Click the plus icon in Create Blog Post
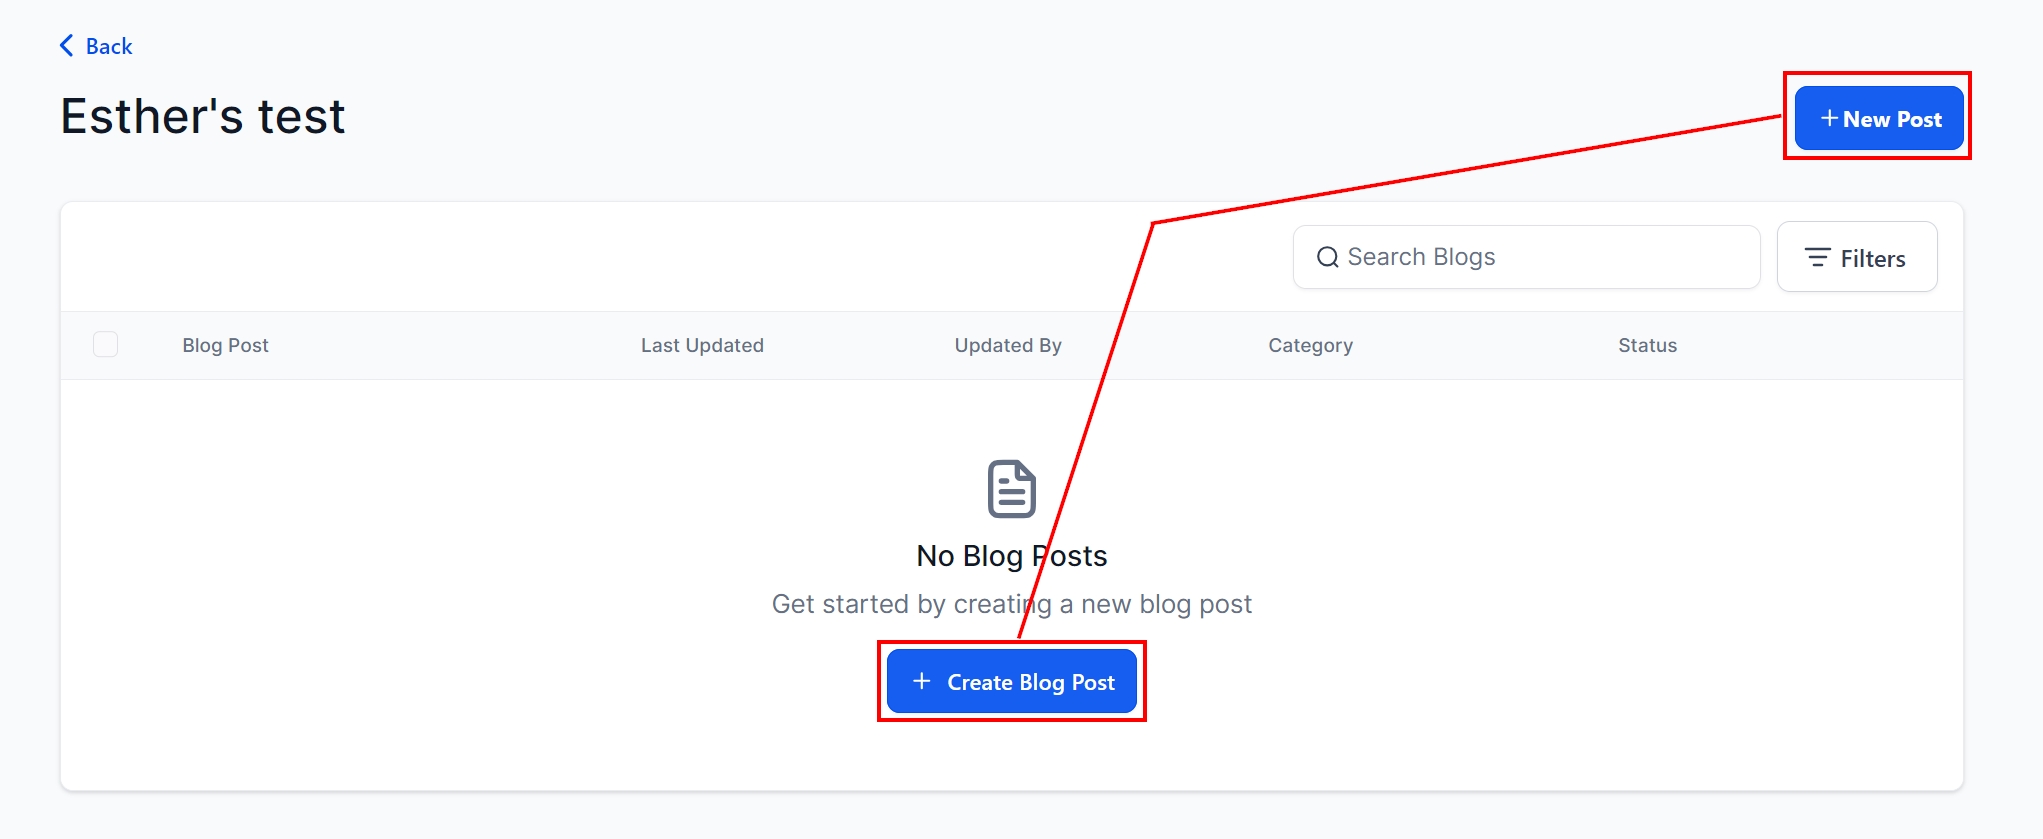Viewport: 2043px width, 839px height. [x=922, y=681]
